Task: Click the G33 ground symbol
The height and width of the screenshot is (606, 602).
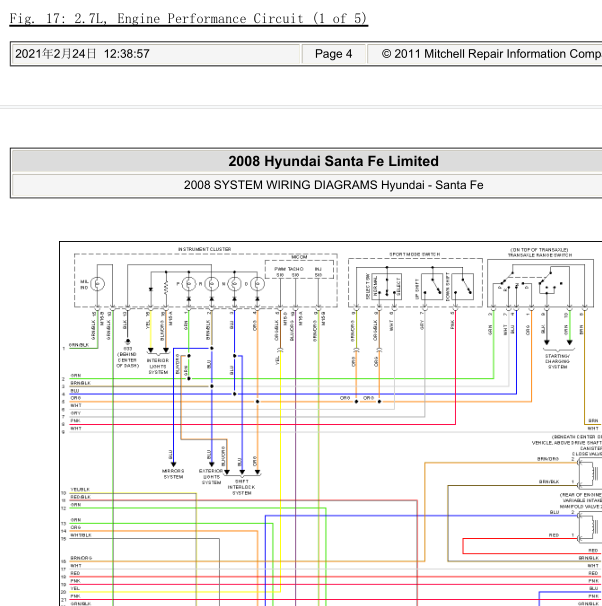Action: pos(128,342)
